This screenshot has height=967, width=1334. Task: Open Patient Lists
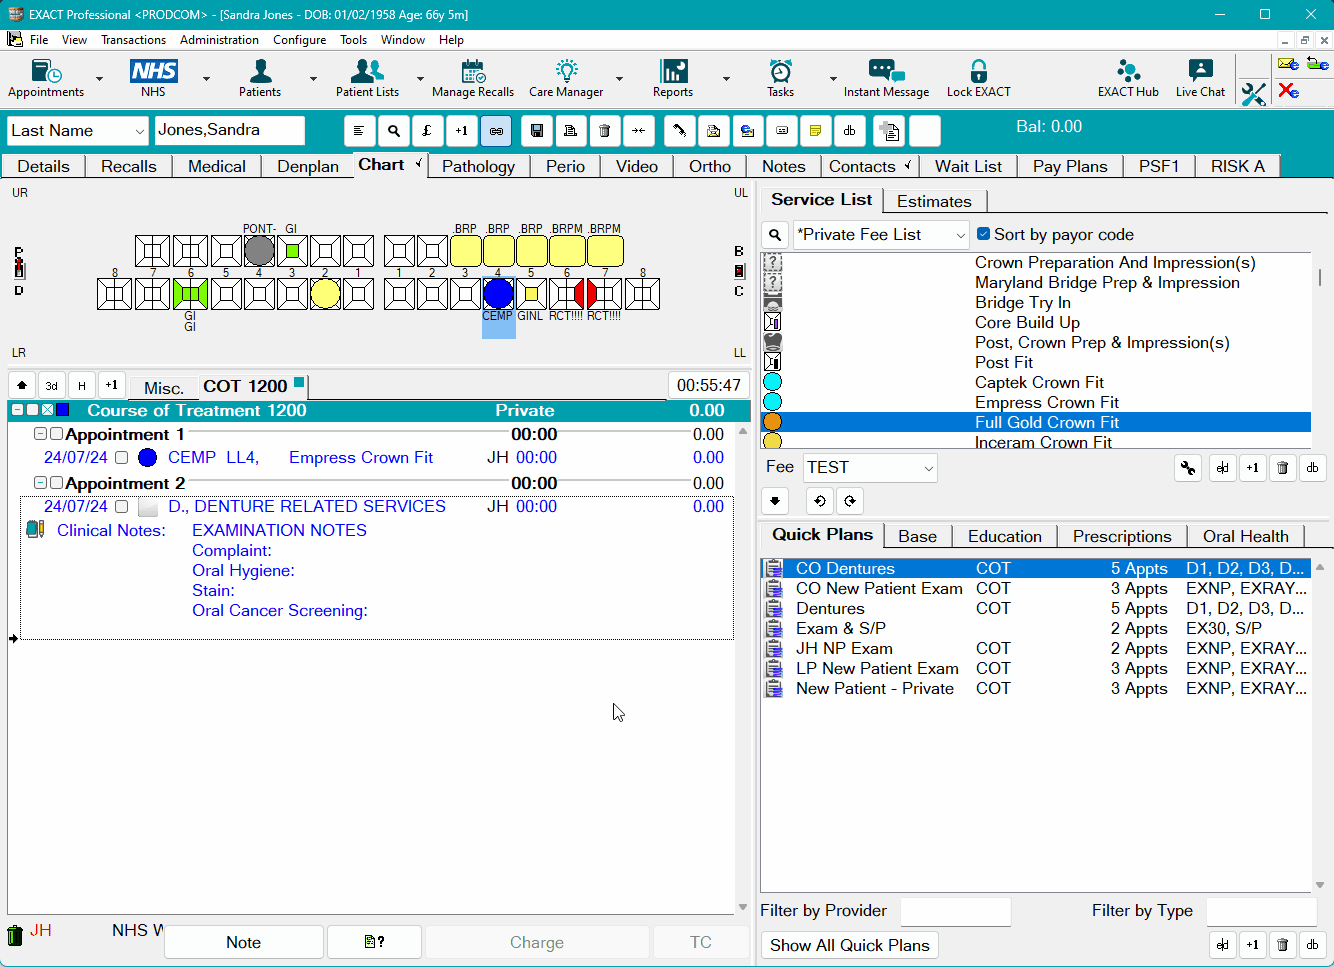[367, 78]
